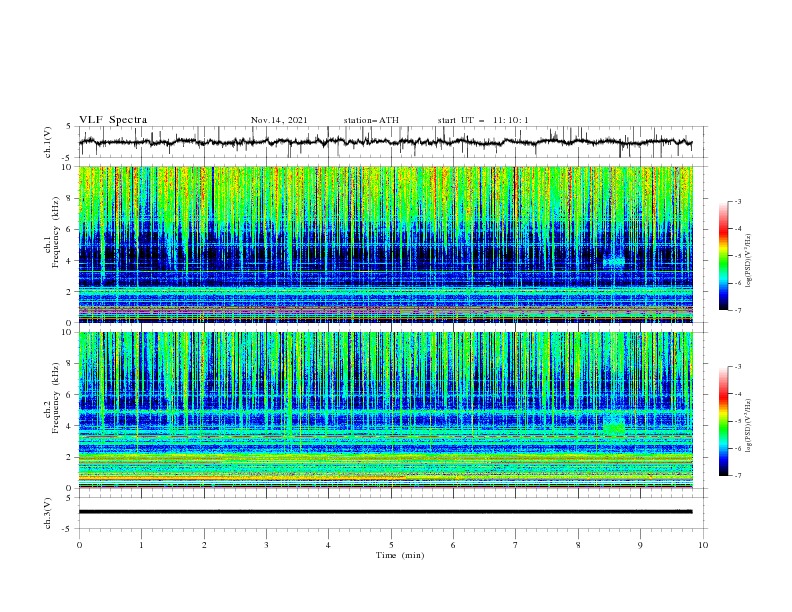Select the ch.2 colorbar "log(PSD)(V²/Hz)" label
792x612 pixels.
click(x=749, y=425)
